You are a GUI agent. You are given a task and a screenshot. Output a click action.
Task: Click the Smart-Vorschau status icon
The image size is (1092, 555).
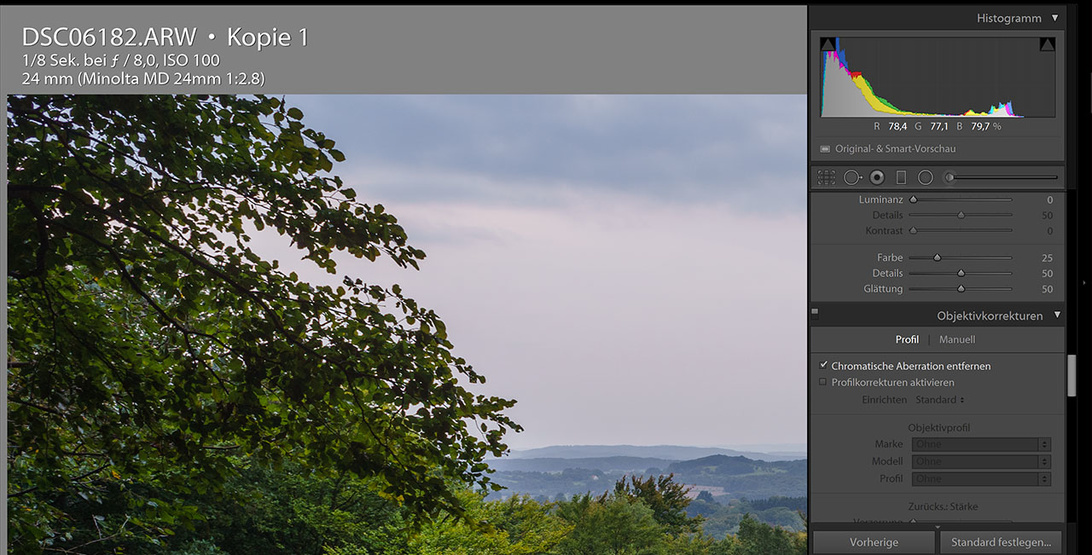[825, 149]
